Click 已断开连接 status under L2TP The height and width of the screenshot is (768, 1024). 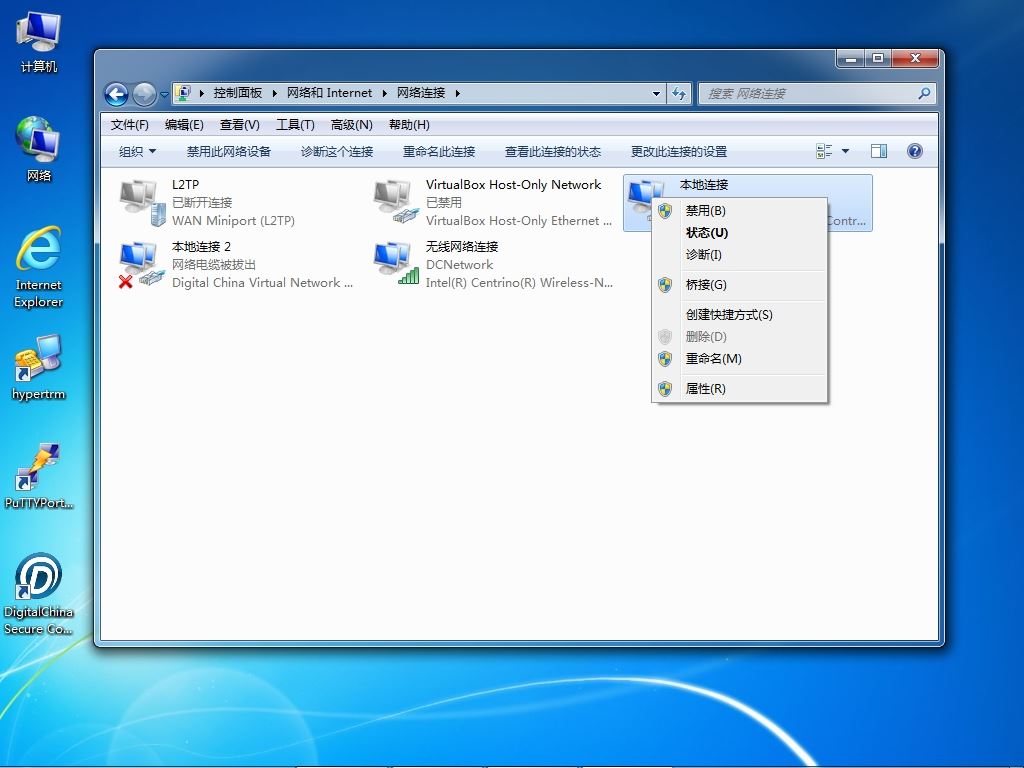[x=202, y=202]
